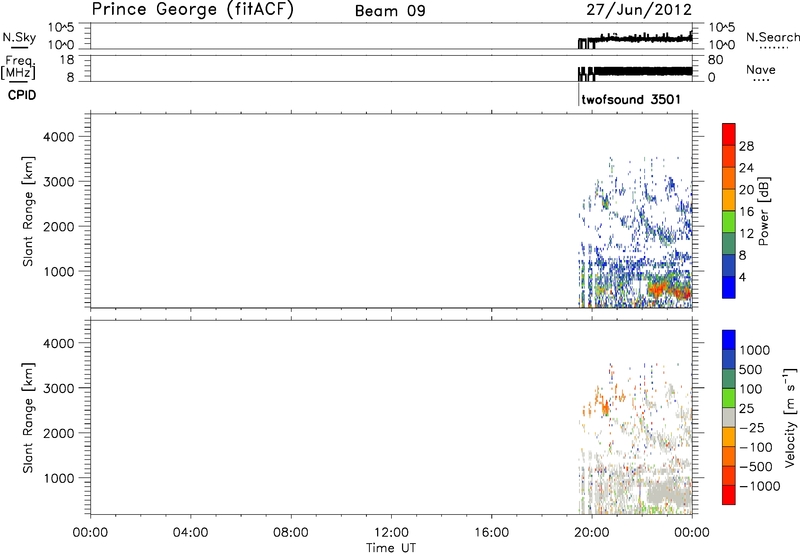Image resolution: width=800 pixels, height=554 pixels.
Task: Click the "12:00" time axis label
Action: click(x=391, y=533)
